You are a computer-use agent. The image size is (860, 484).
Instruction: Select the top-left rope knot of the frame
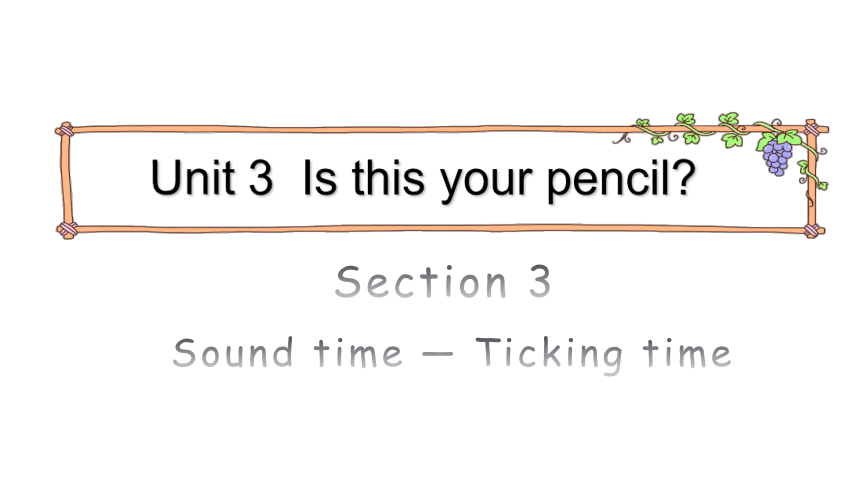(66, 131)
